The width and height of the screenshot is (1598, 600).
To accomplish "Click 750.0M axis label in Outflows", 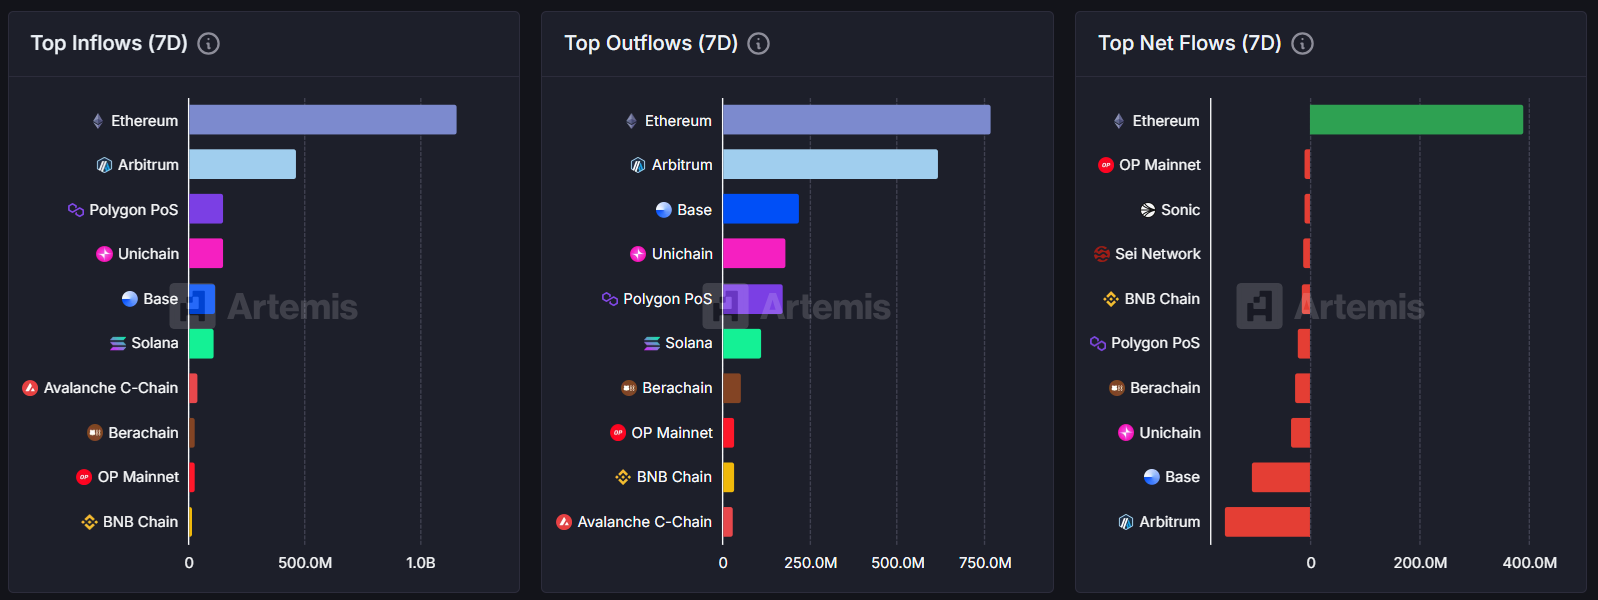I will (985, 563).
